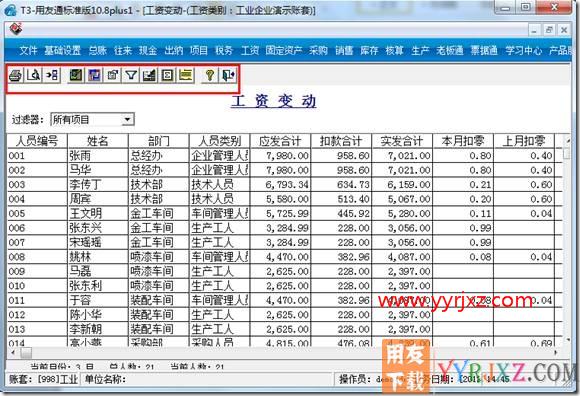Click the 人员编号 column header

37,141
